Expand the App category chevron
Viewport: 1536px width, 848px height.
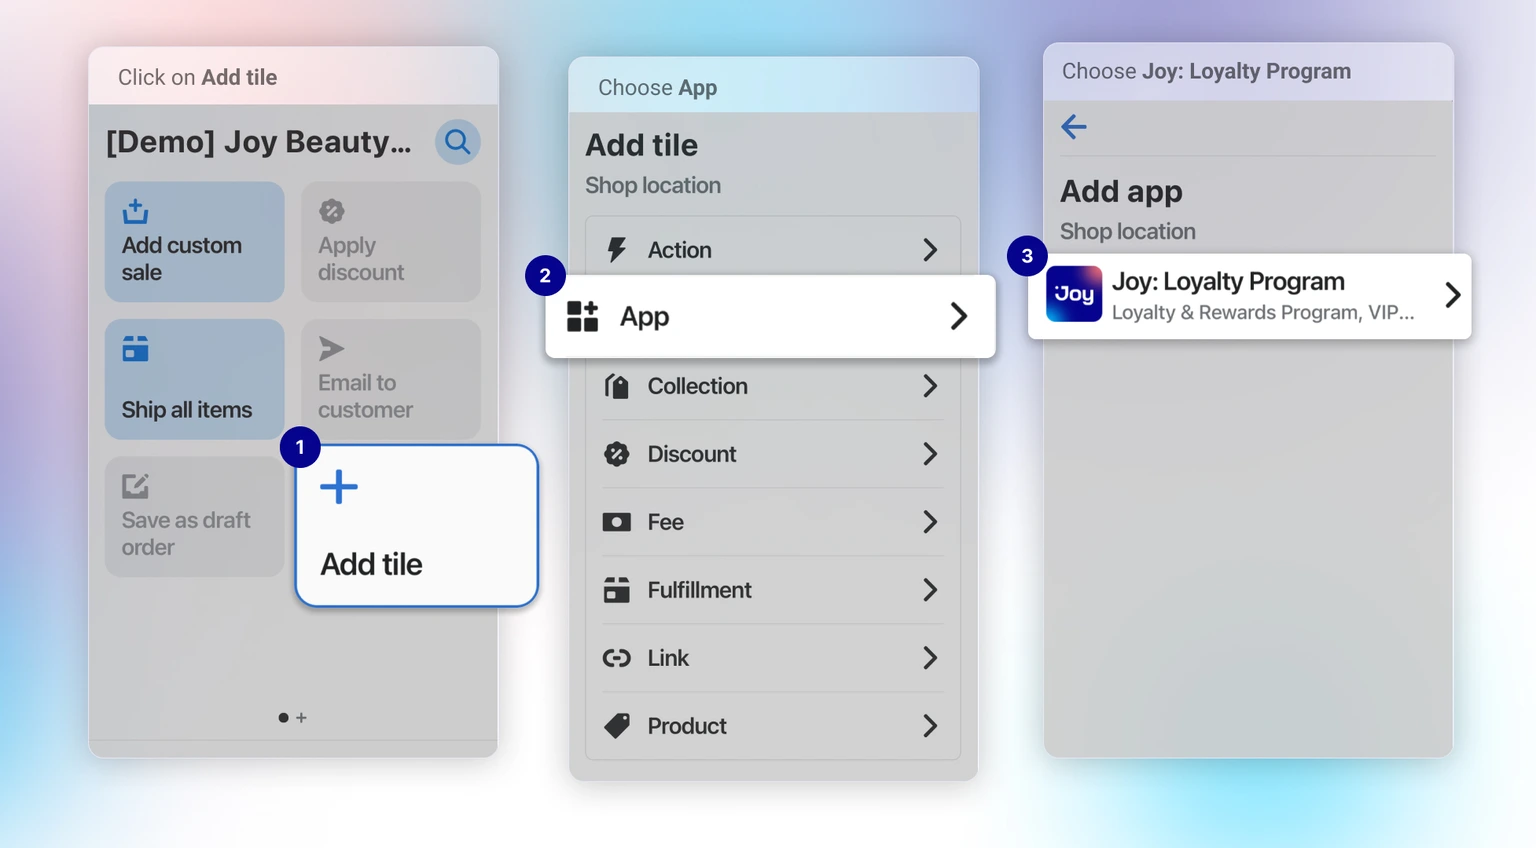pyautogui.click(x=958, y=316)
